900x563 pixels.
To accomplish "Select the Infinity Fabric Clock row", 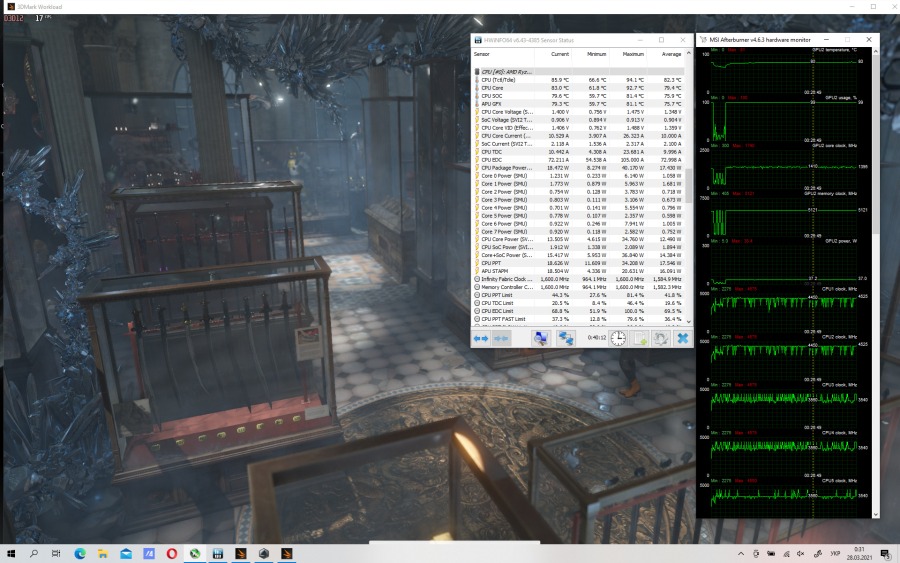I will [578, 279].
